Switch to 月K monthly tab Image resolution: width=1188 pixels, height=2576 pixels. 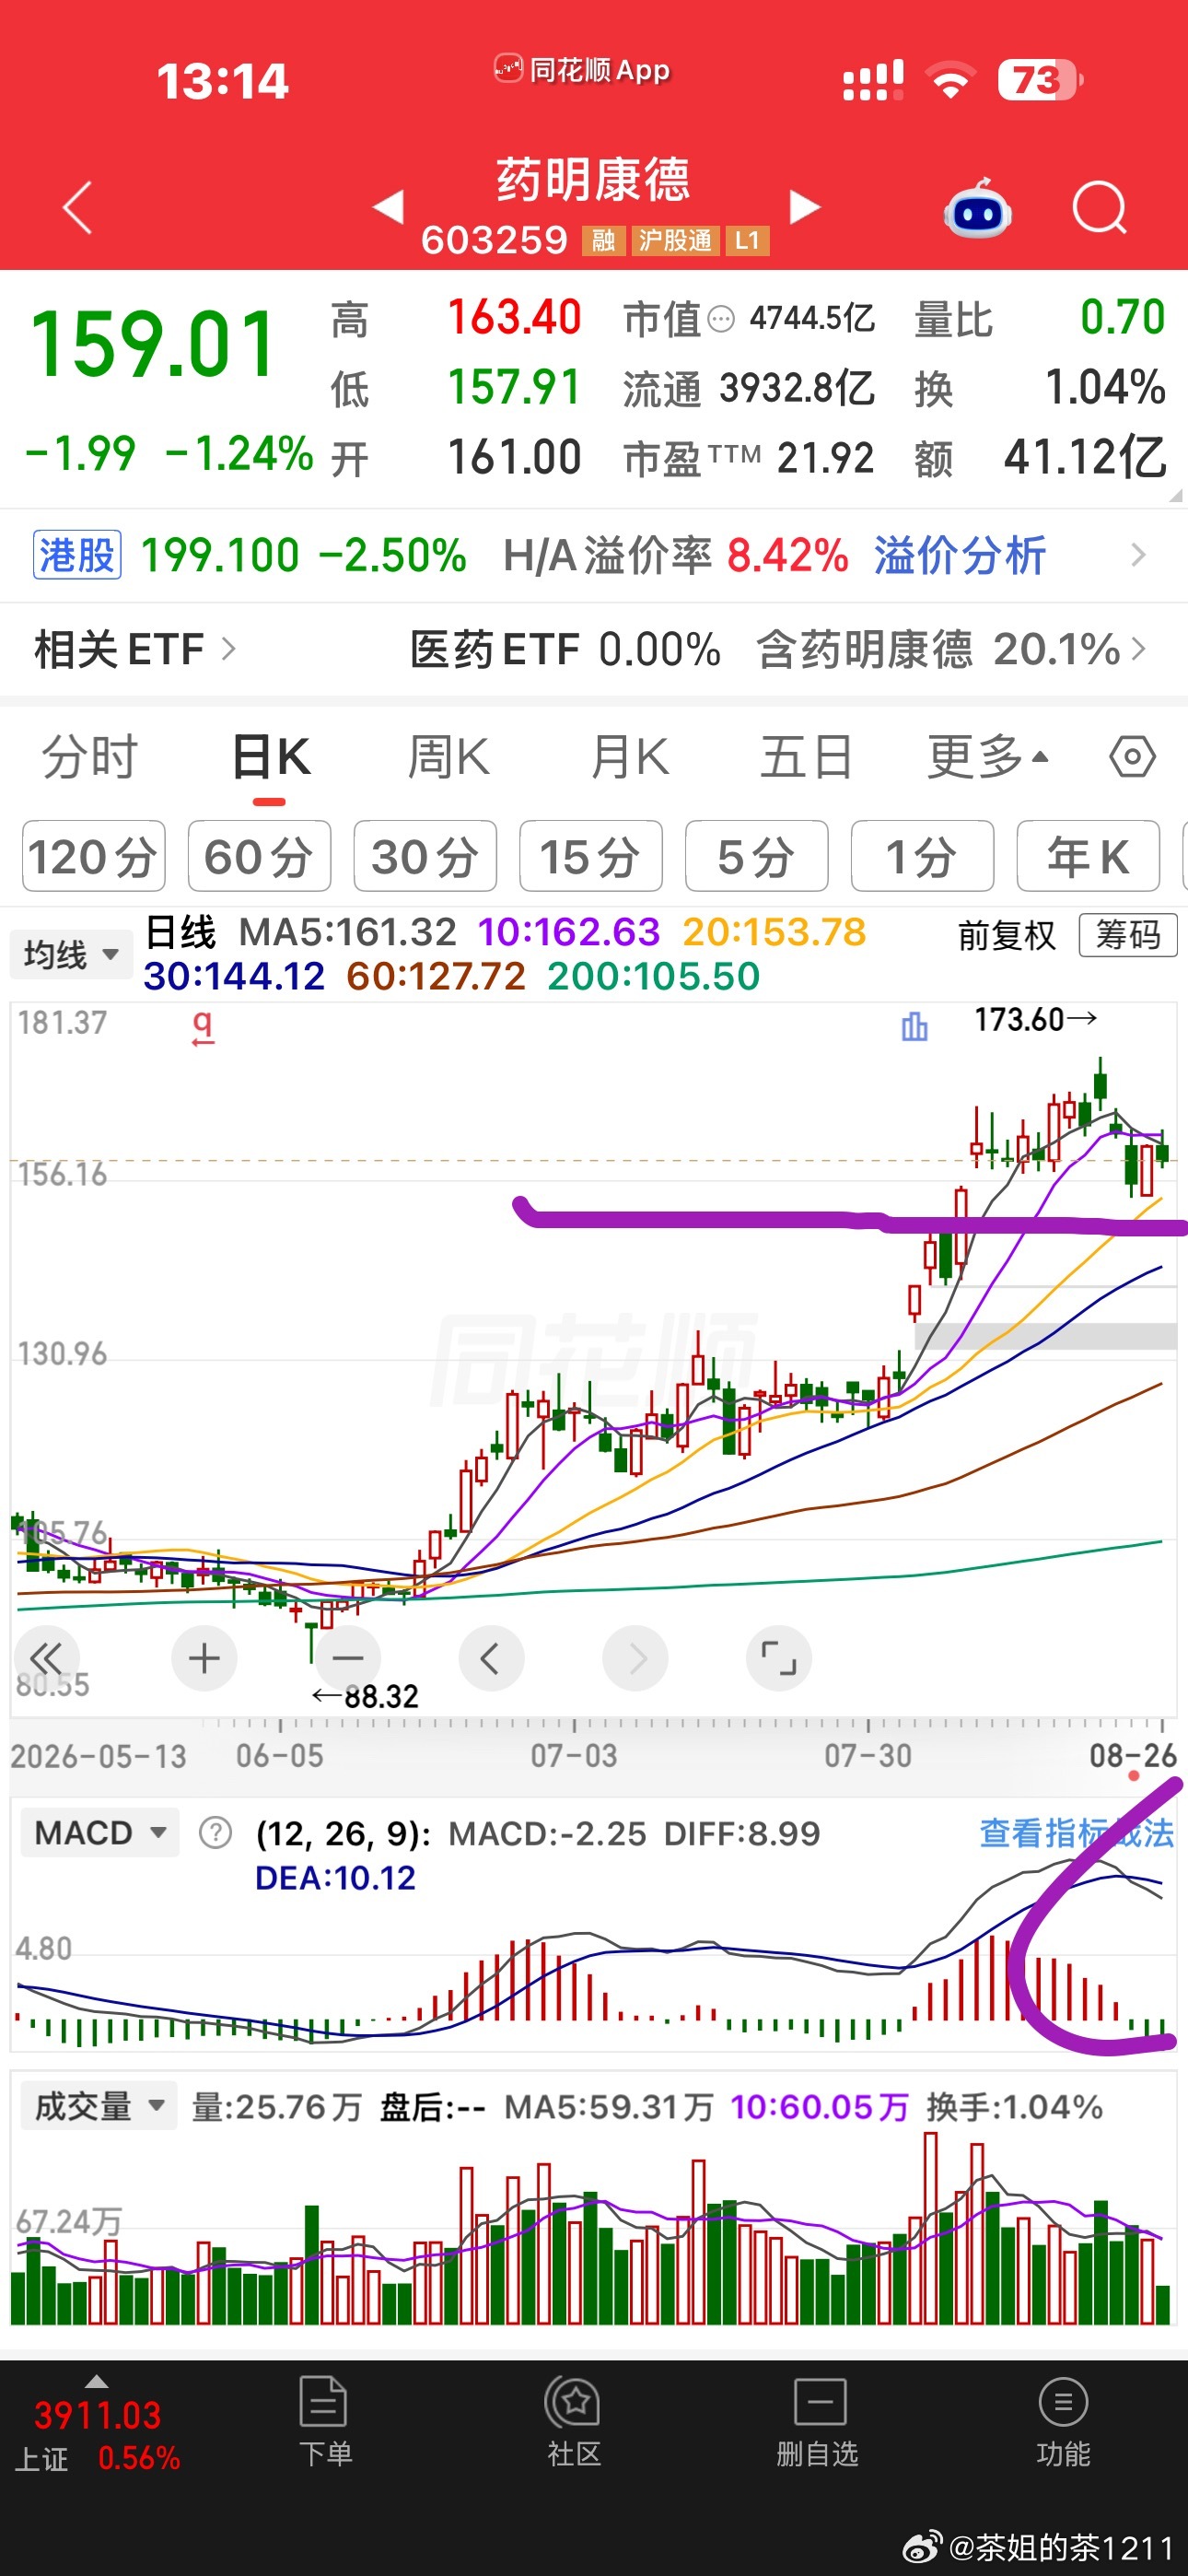(630, 757)
